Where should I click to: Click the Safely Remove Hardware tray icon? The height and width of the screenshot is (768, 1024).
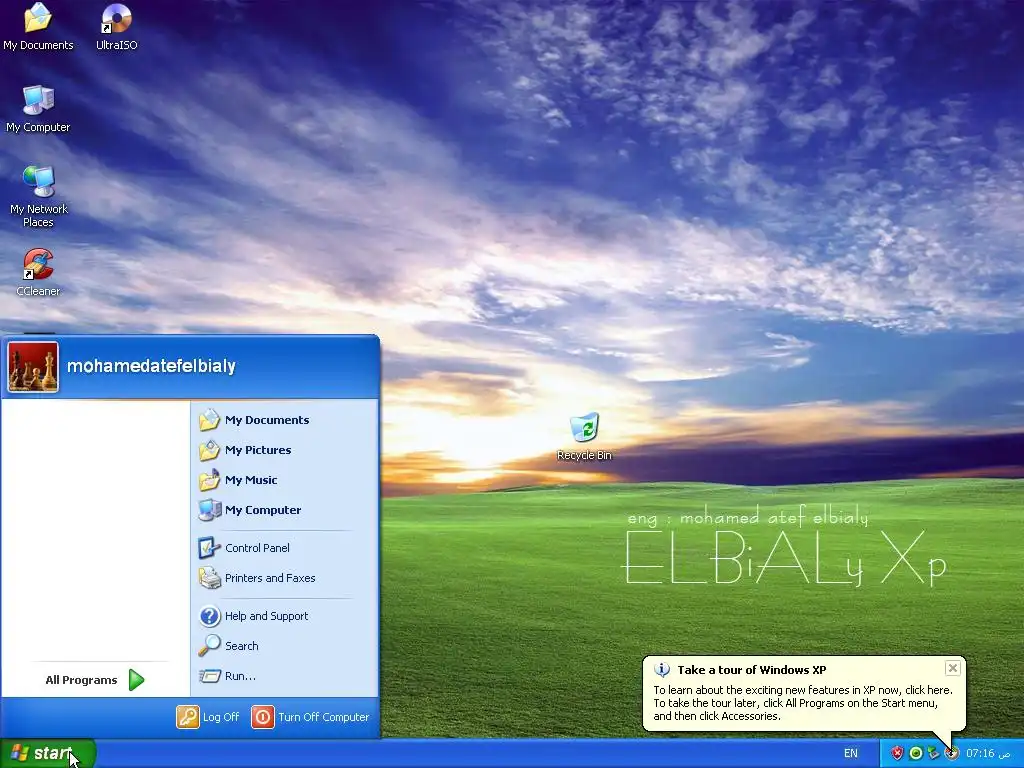[934, 754]
